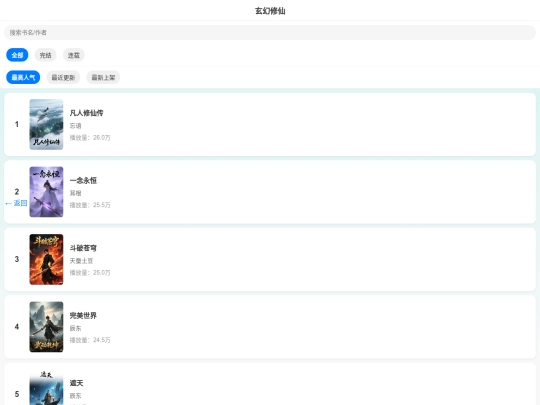Image resolution: width=540 pixels, height=405 pixels.
Task: Sort by 最近更新
Action: pos(63,77)
